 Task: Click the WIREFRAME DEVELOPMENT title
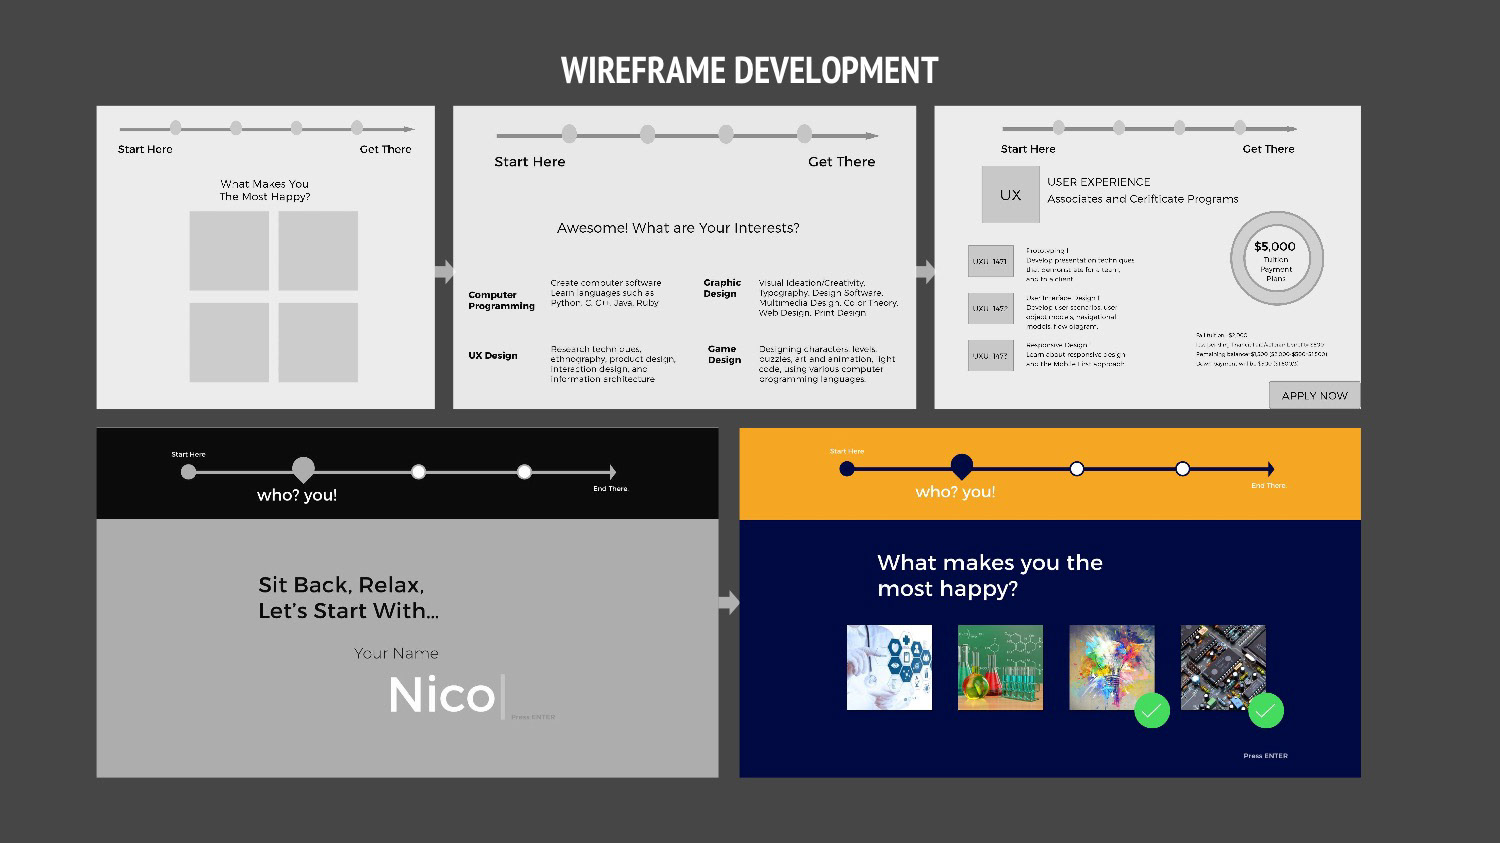tap(749, 71)
